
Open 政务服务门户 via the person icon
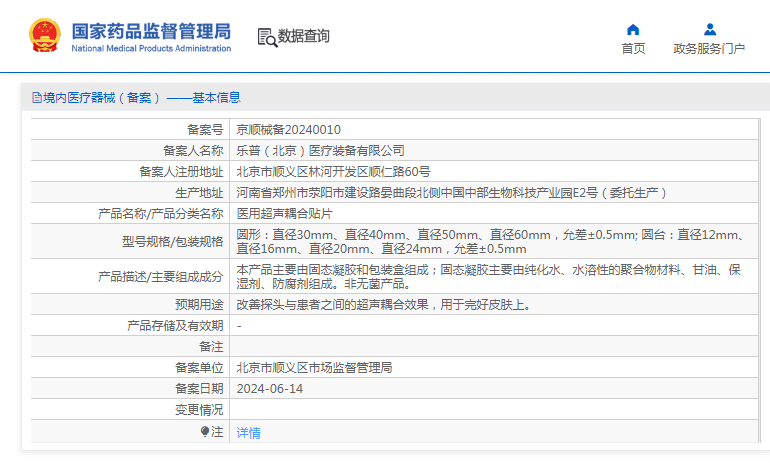(x=710, y=29)
